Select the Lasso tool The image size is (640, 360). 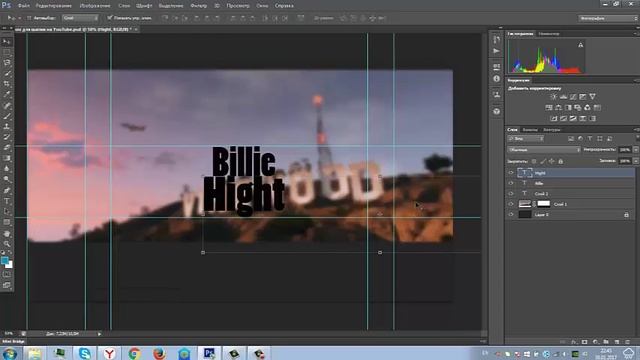point(7,63)
